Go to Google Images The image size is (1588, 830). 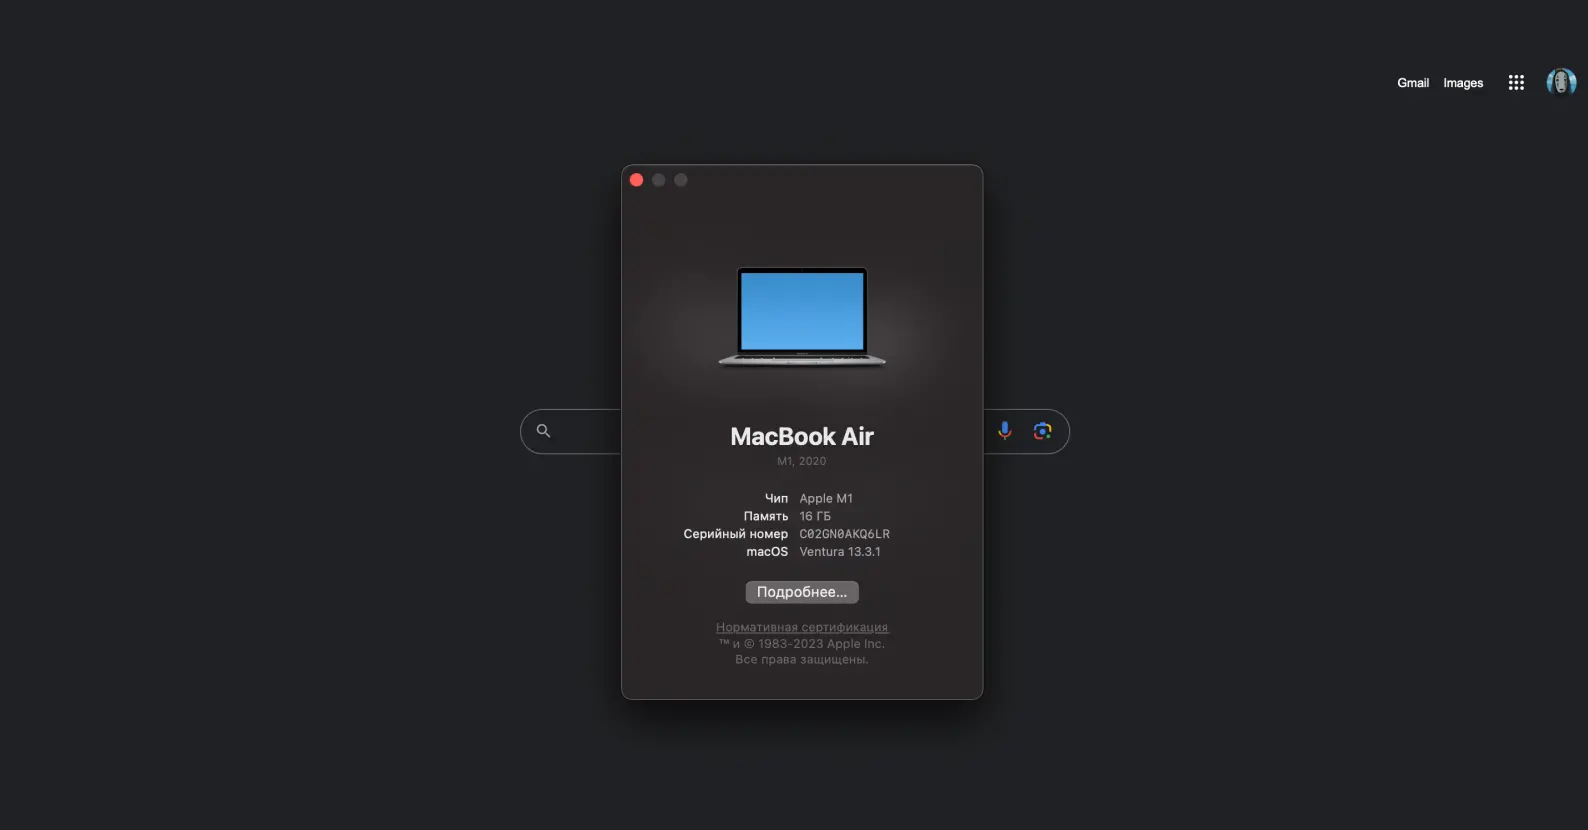pyautogui.click(x=1462, y=83)
